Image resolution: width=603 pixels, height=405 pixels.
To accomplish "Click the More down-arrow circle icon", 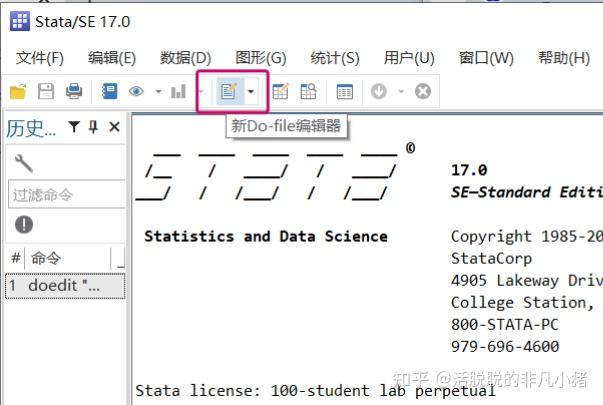I will click(x=379, y=91).
